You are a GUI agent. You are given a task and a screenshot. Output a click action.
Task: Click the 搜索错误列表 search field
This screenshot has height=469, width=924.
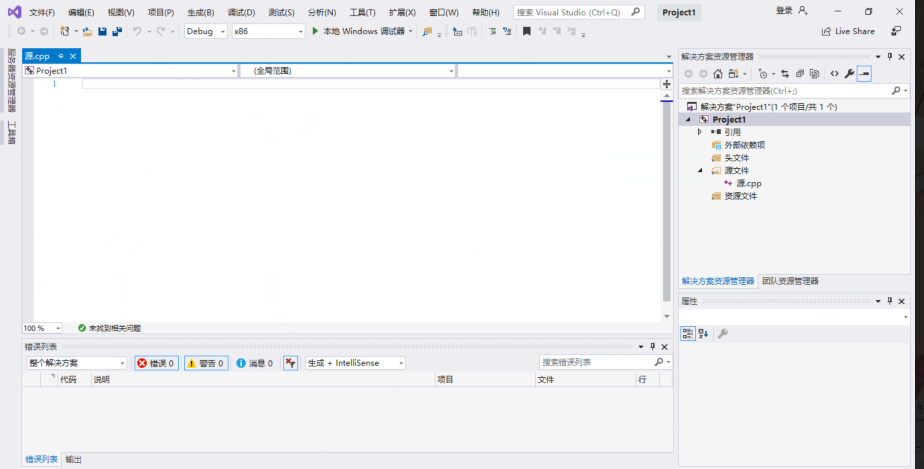pos(605,362)
